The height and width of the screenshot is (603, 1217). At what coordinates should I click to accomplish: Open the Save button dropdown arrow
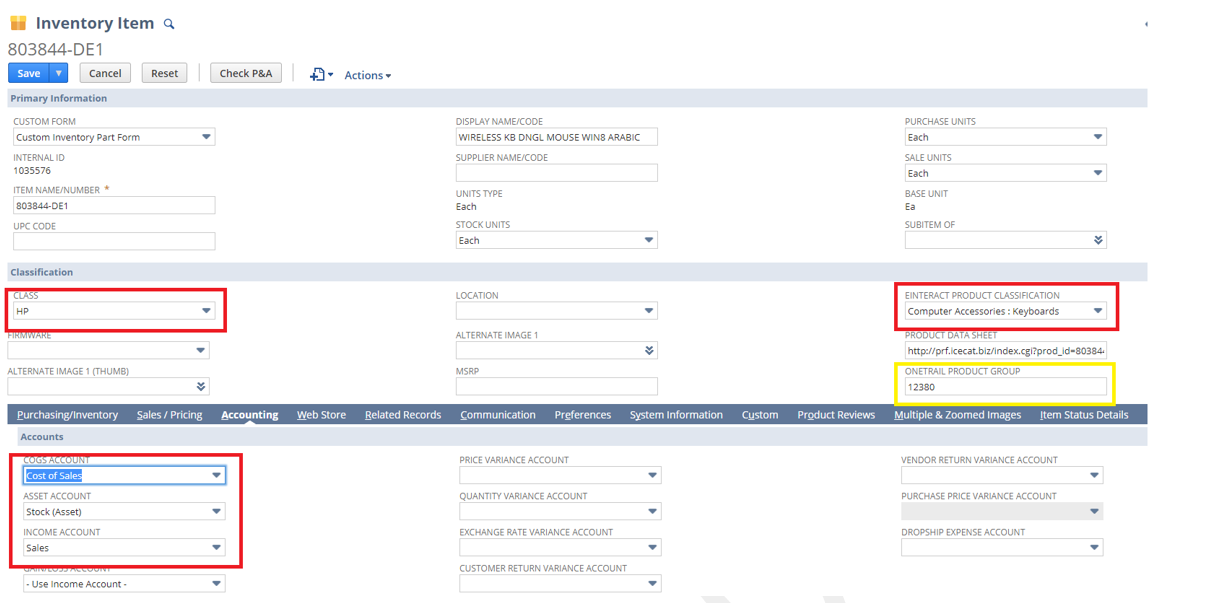pos(59,73)
